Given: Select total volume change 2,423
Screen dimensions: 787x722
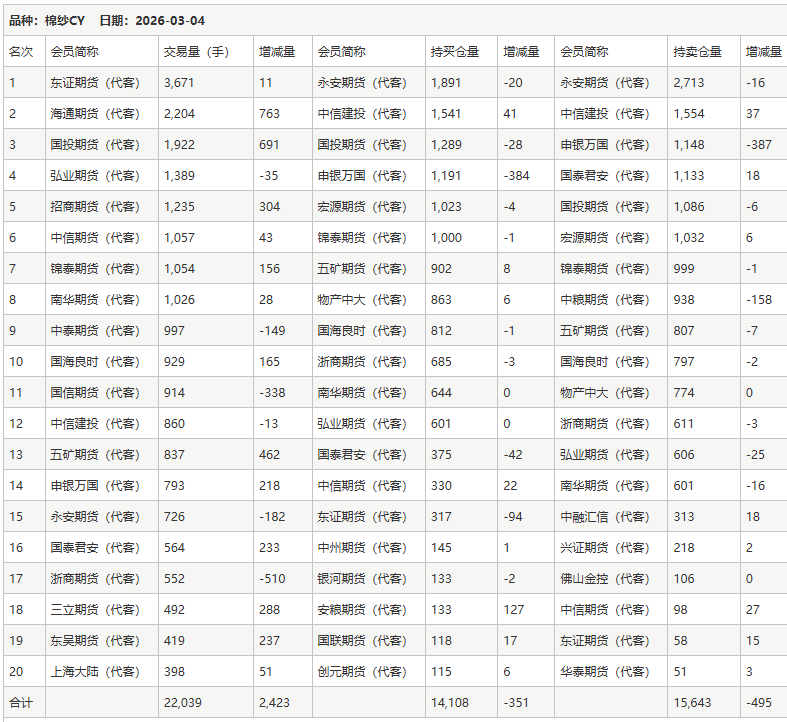Looking at the screenshot, I should pyautogui.click(x=274, y=703).
